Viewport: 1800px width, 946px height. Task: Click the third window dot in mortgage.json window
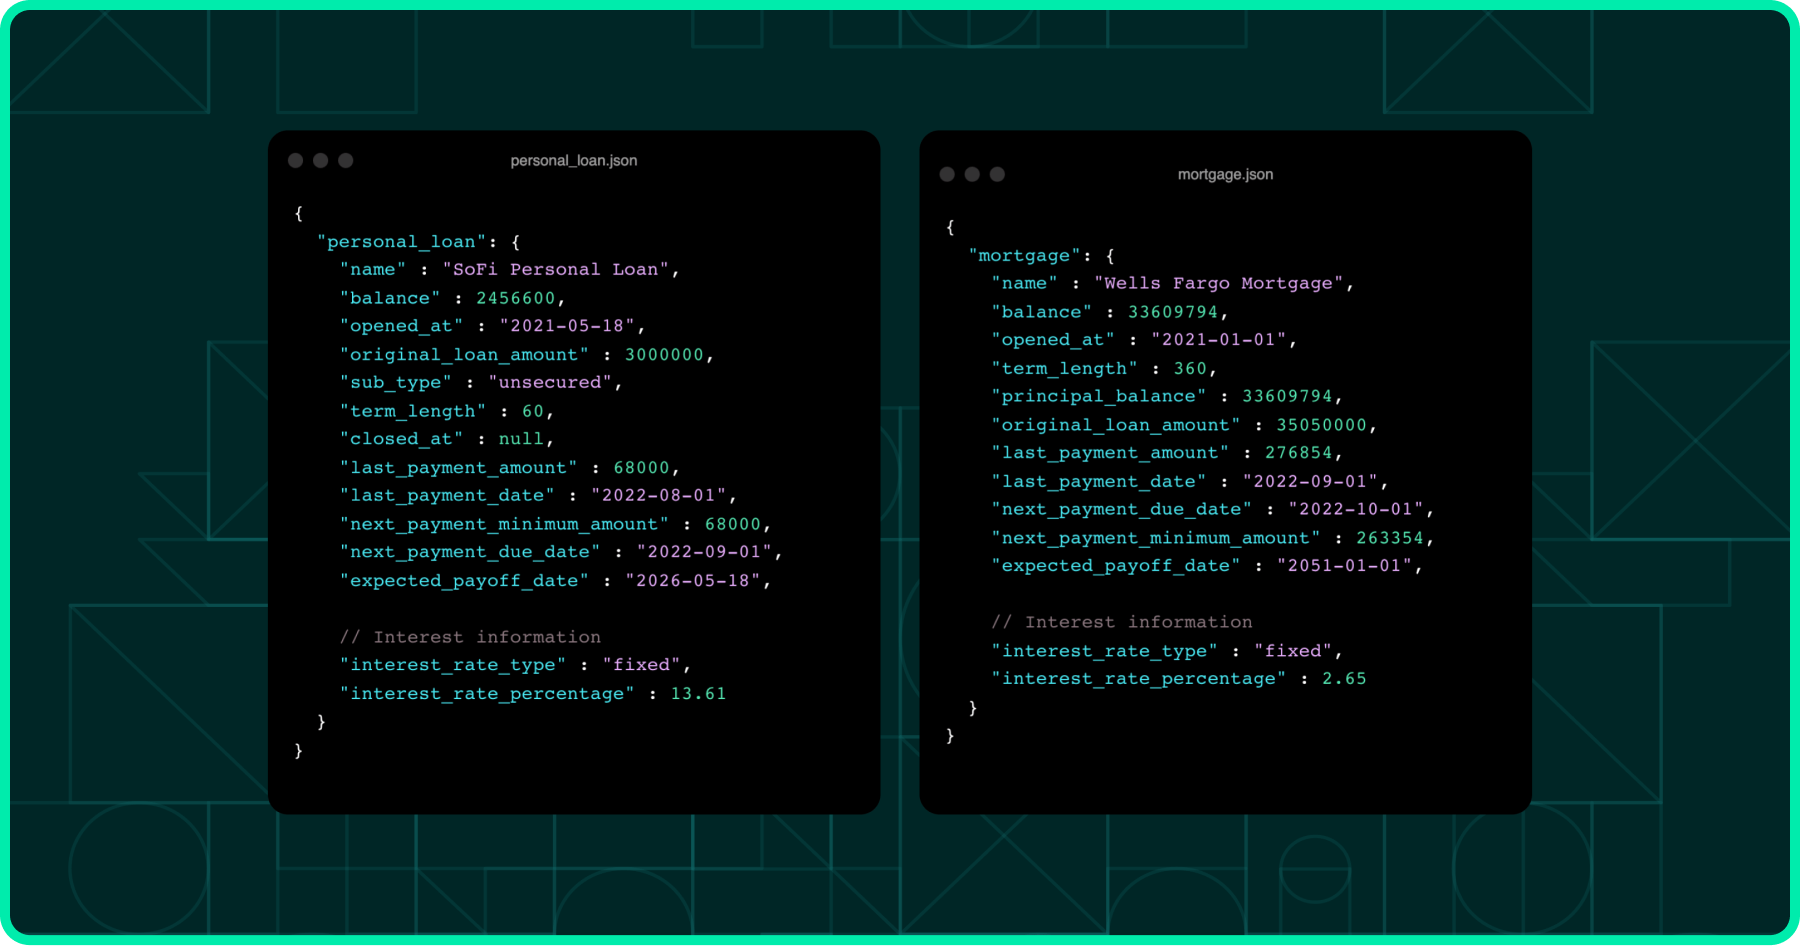tap(997, 174)
